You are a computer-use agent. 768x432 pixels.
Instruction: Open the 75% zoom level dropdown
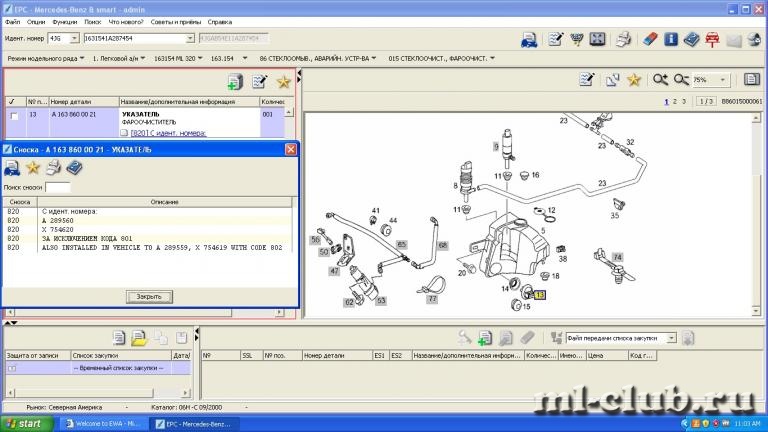coord(722,80)
